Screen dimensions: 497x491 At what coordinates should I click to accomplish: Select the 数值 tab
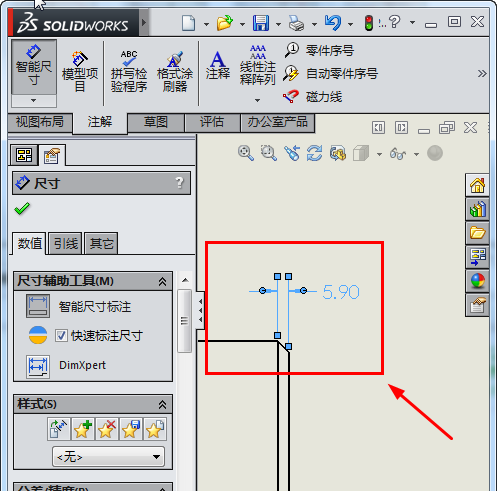(x=30, y=244)
